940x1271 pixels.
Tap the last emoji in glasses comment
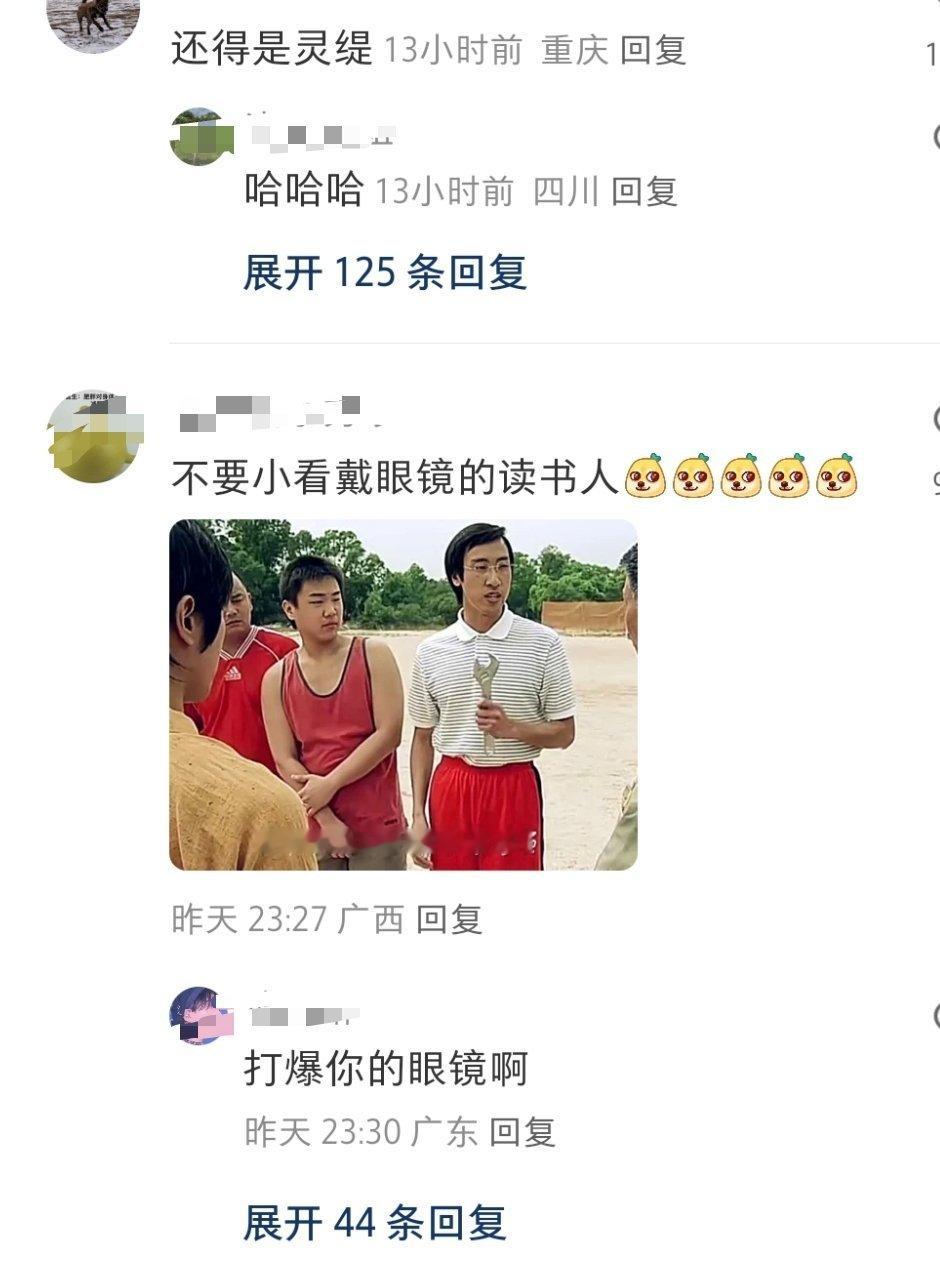click(x=837, y=477)
